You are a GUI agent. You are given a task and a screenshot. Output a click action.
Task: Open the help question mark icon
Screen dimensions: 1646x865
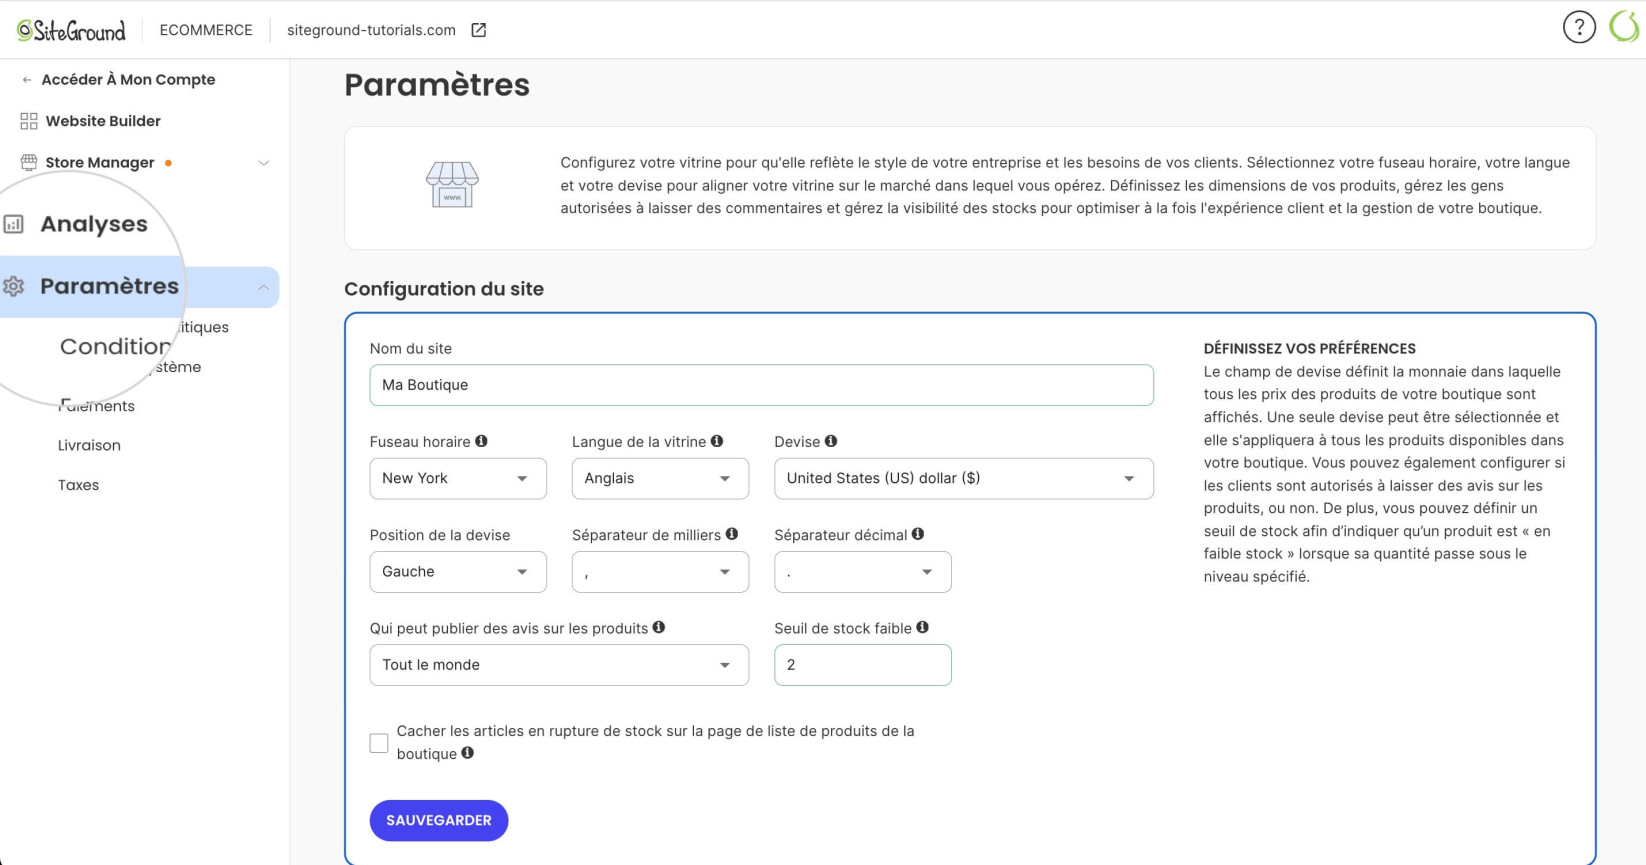(1579, 27)
